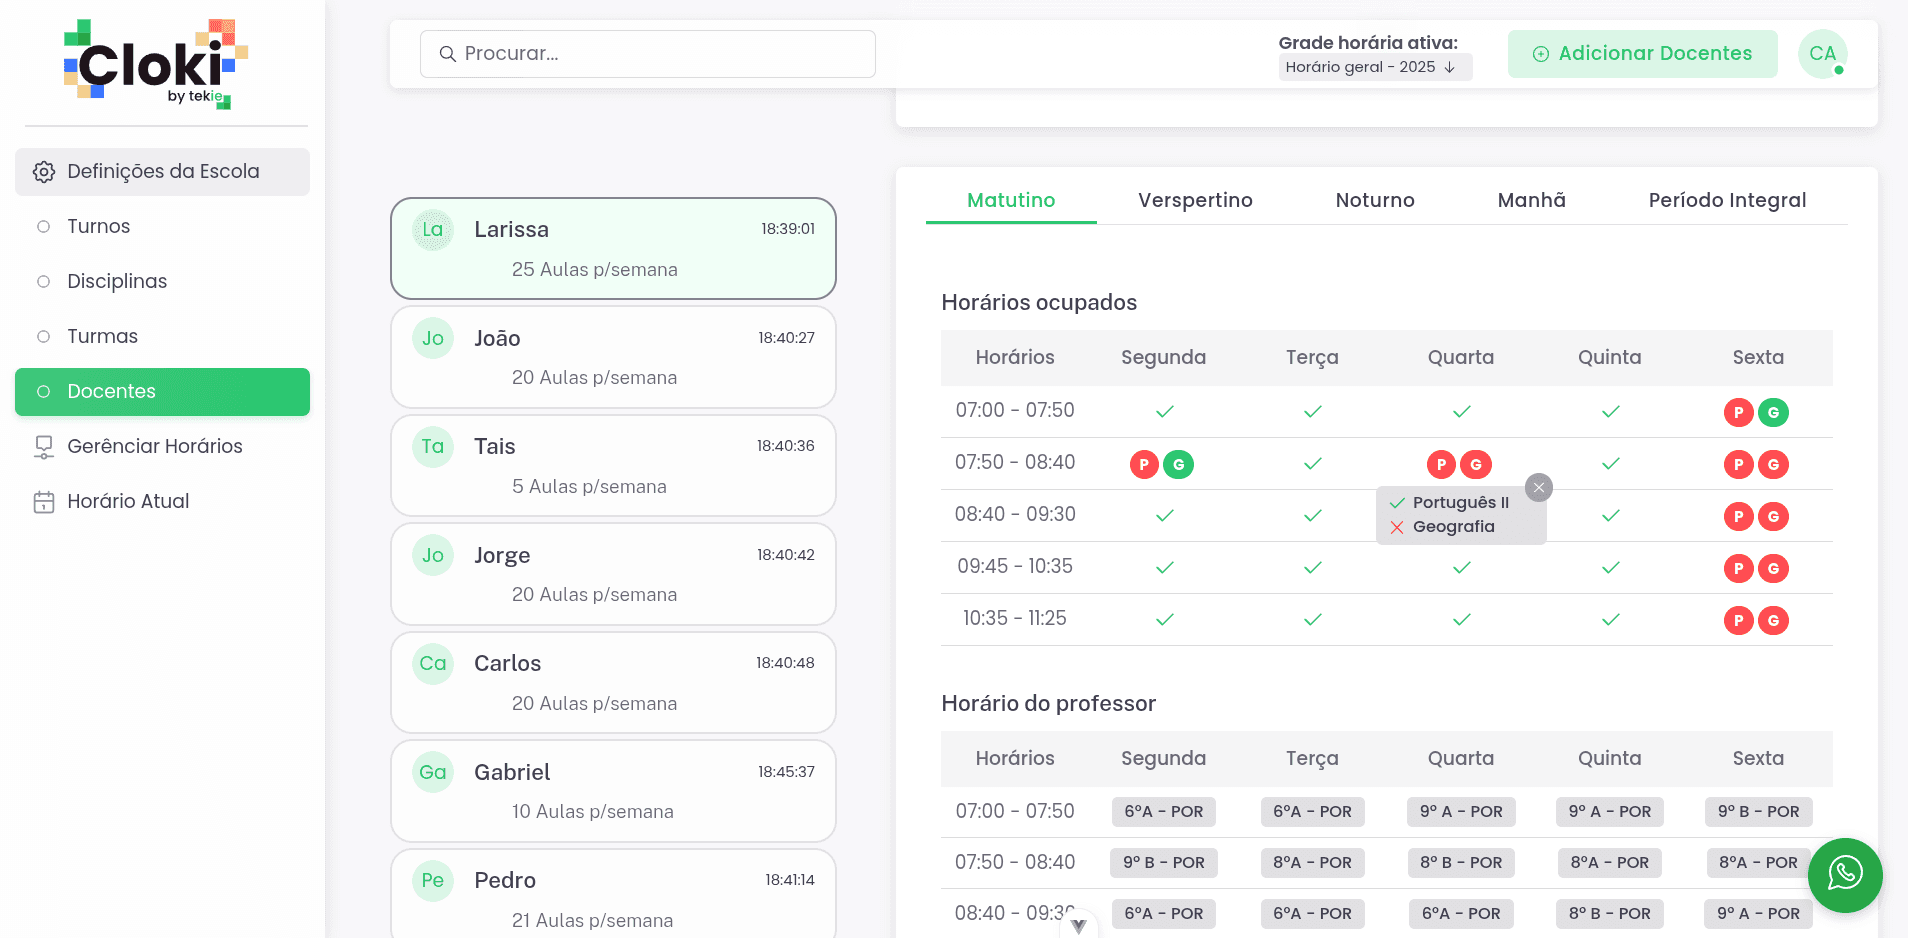Close the Português II tooltip with the X

[1538, 487]
